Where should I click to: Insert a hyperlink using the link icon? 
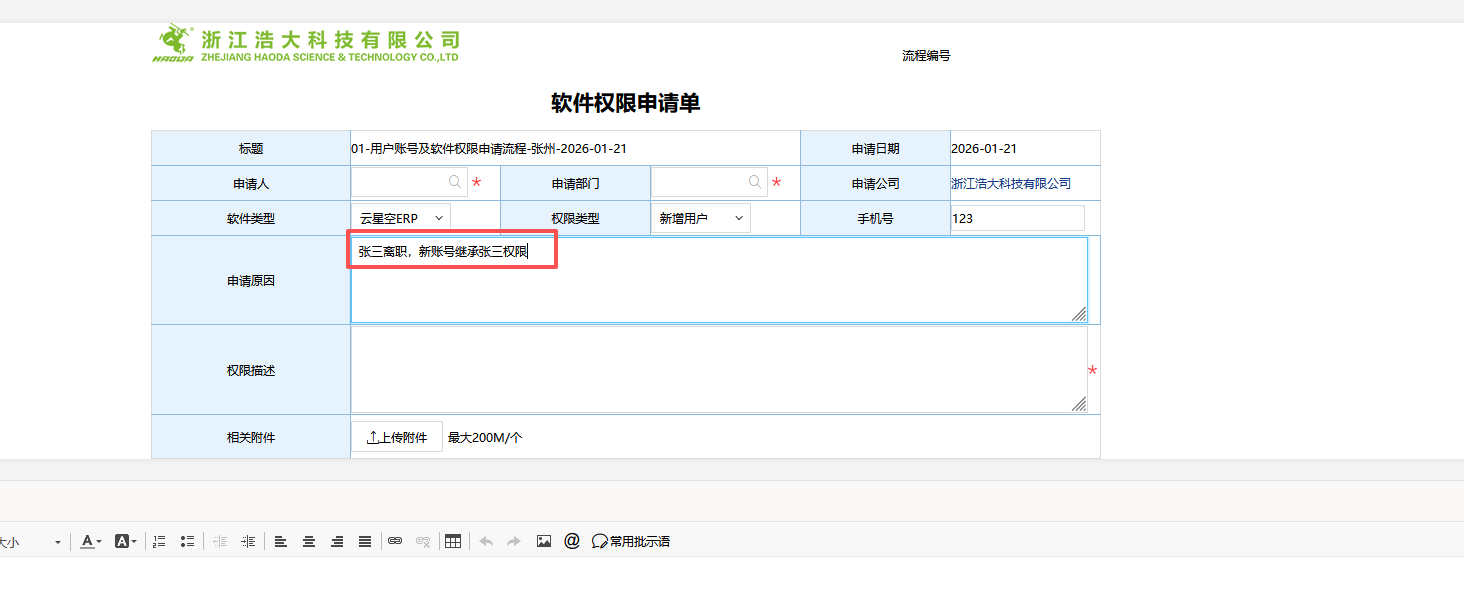[x=394, y=541]
